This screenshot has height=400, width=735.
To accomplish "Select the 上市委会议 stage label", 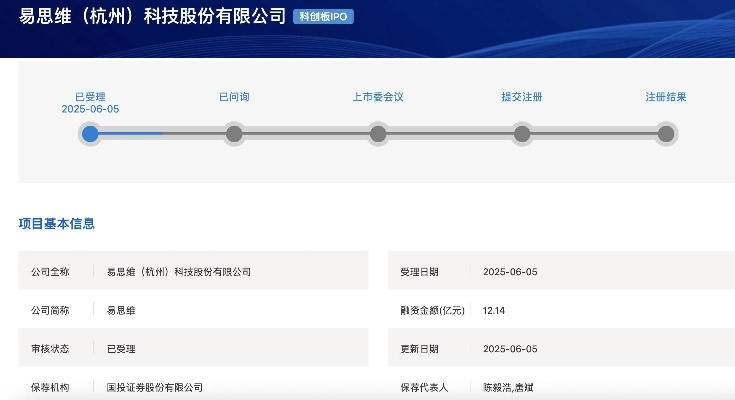I will point(378,97).
